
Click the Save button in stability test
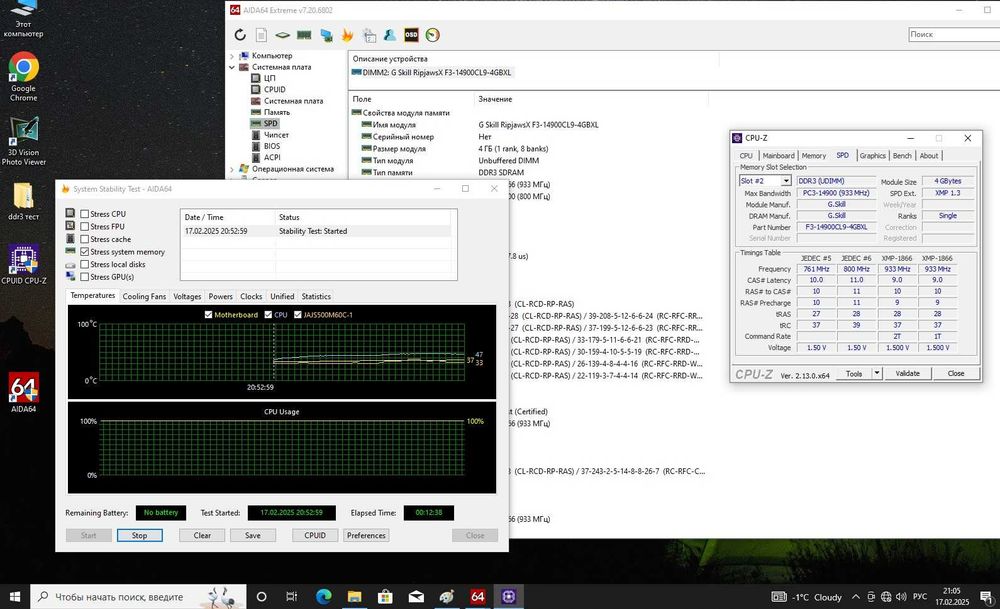[253, 536]
